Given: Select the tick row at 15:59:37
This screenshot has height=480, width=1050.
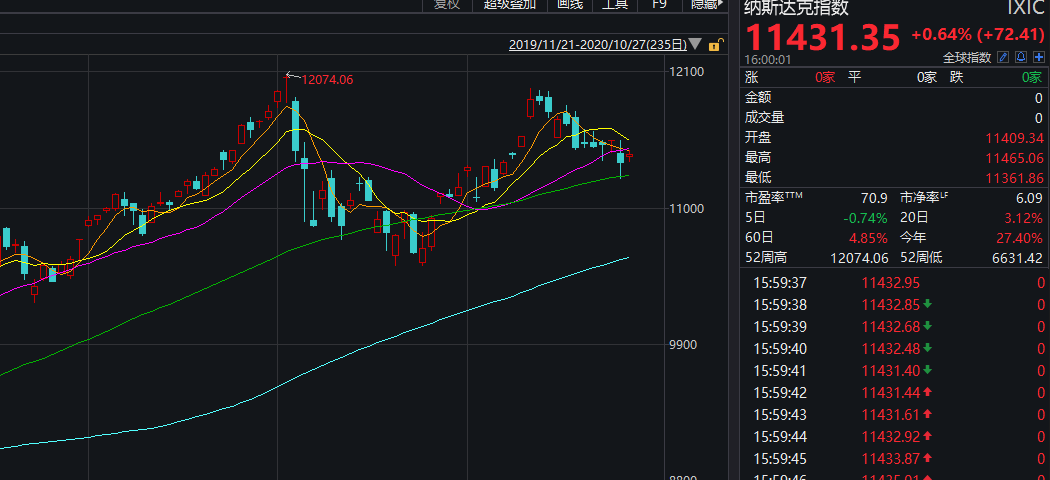Looking at the screenshot, I should point(895,283).
